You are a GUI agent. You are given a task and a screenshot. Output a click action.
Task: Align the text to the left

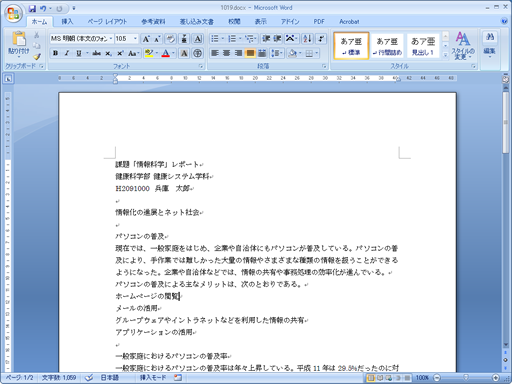point(215,53)
